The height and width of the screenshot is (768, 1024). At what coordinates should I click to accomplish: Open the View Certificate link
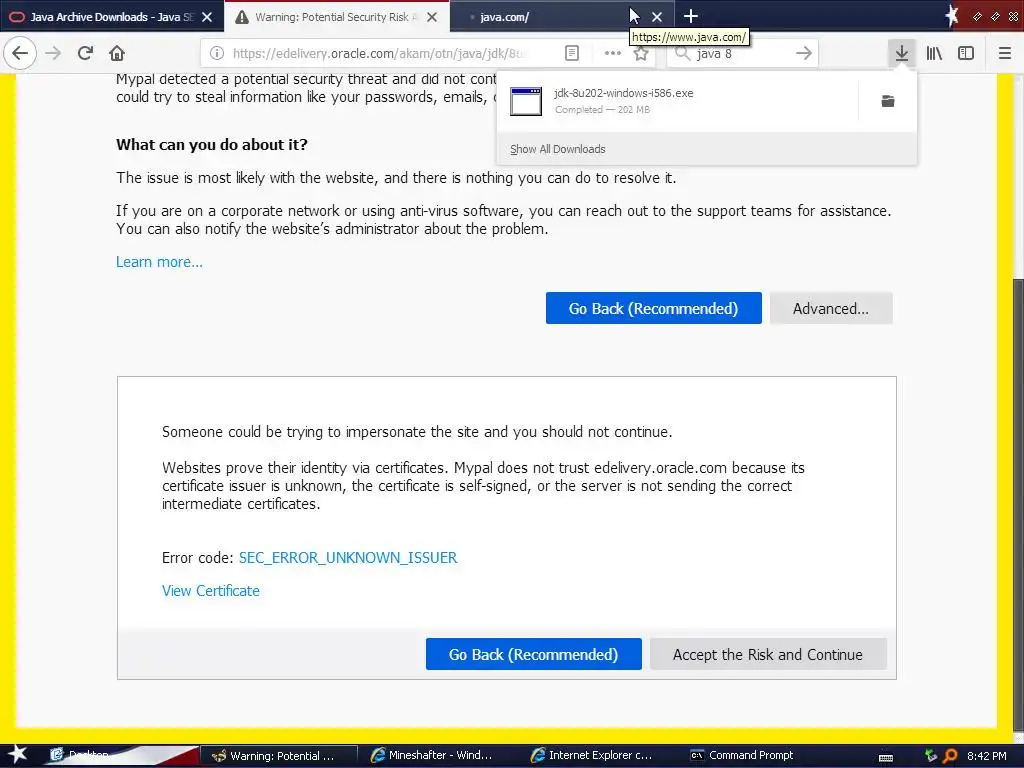210,591
